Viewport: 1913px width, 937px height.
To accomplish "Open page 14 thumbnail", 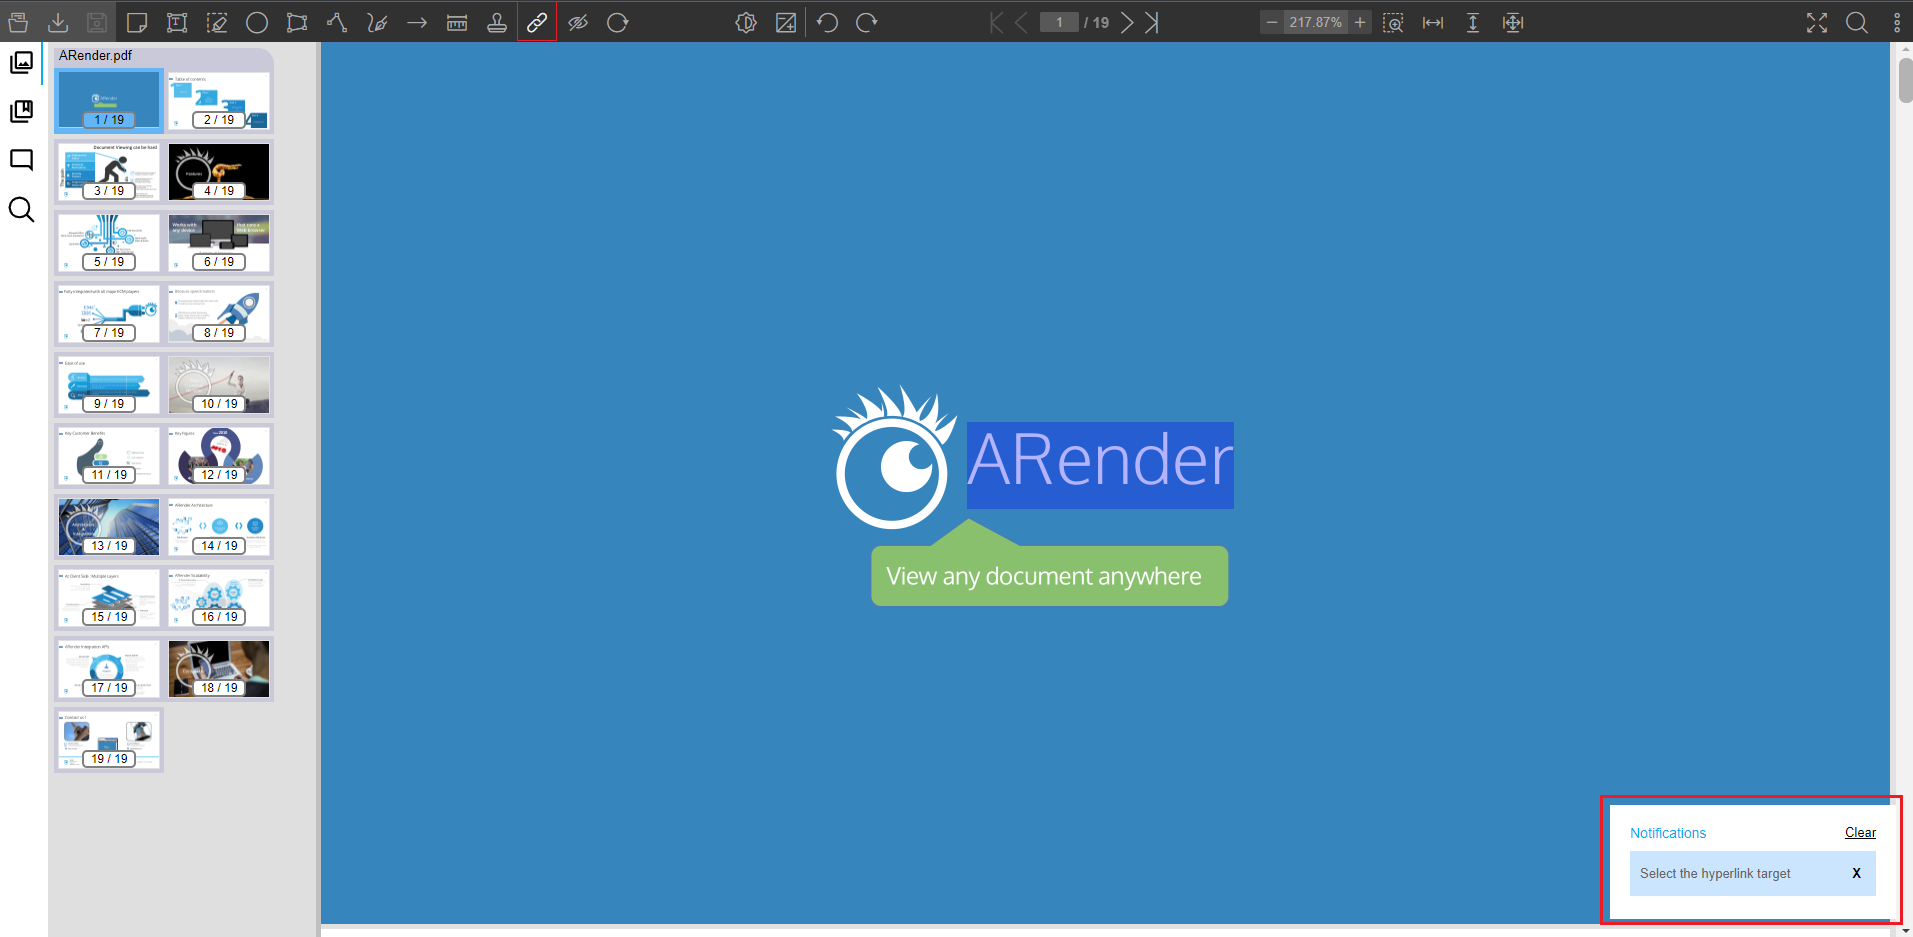I will (x=219, y=526).
